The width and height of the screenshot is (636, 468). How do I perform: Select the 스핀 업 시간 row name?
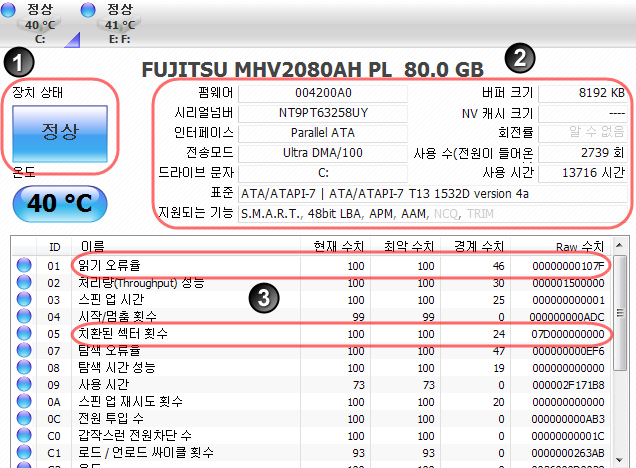(x=111, y=299)
